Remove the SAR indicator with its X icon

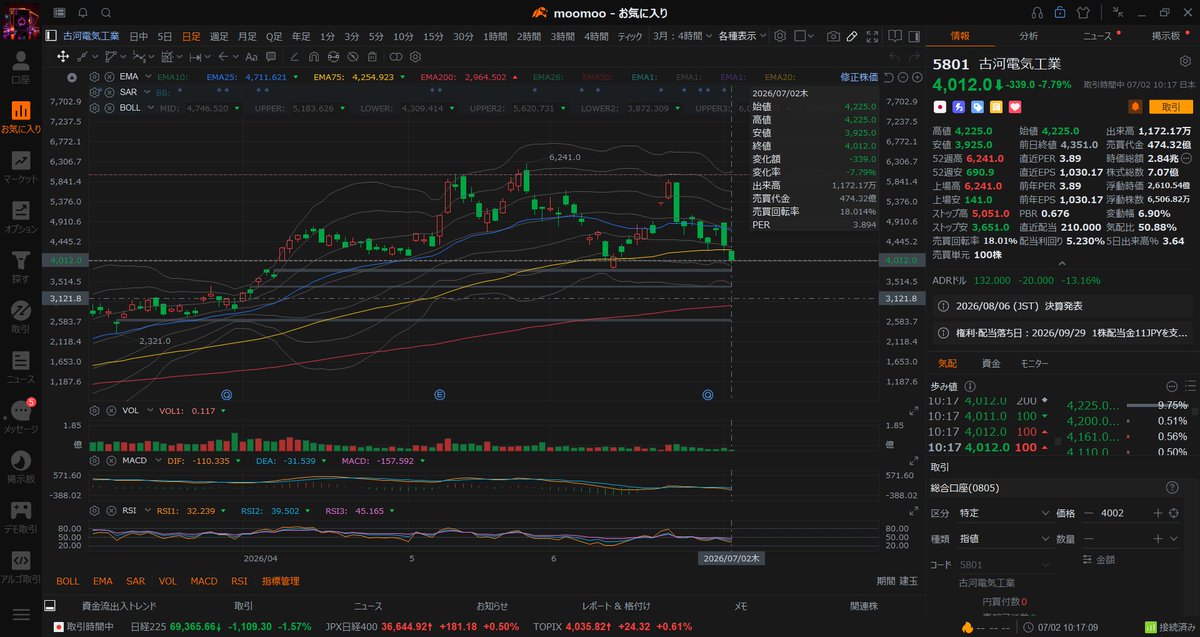click(108, 91)
